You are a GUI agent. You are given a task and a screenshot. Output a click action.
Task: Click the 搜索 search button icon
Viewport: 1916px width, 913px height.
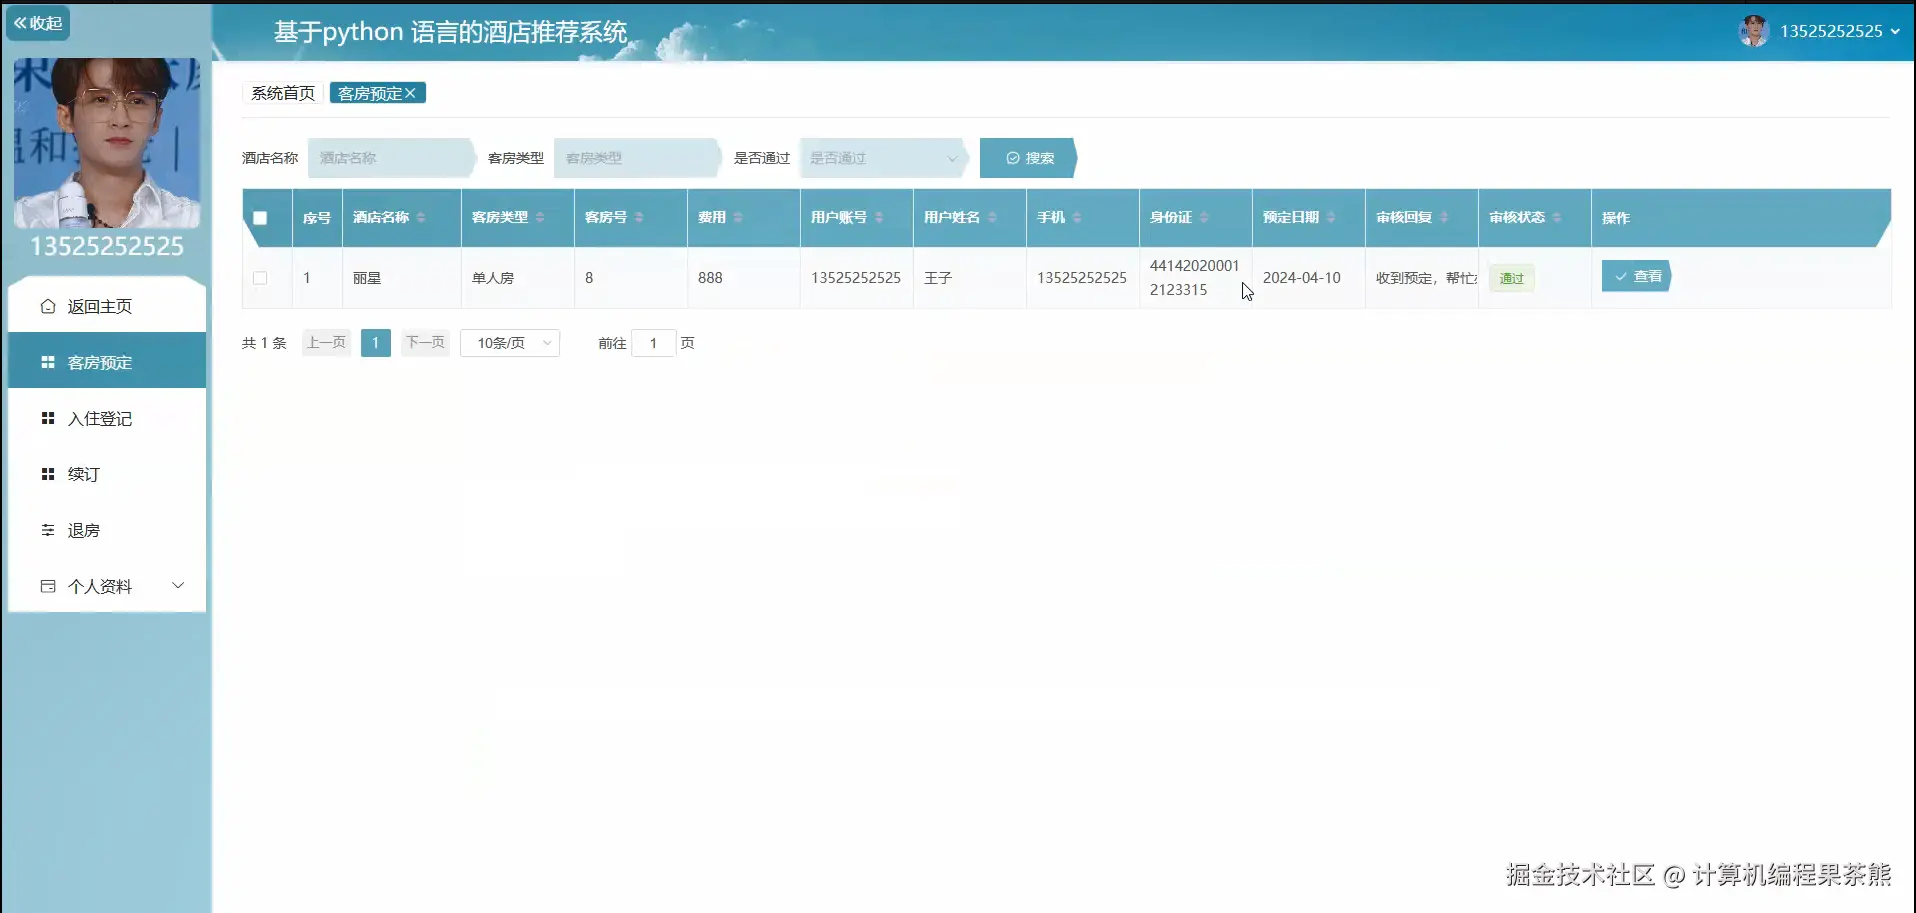pos(1013,157)
